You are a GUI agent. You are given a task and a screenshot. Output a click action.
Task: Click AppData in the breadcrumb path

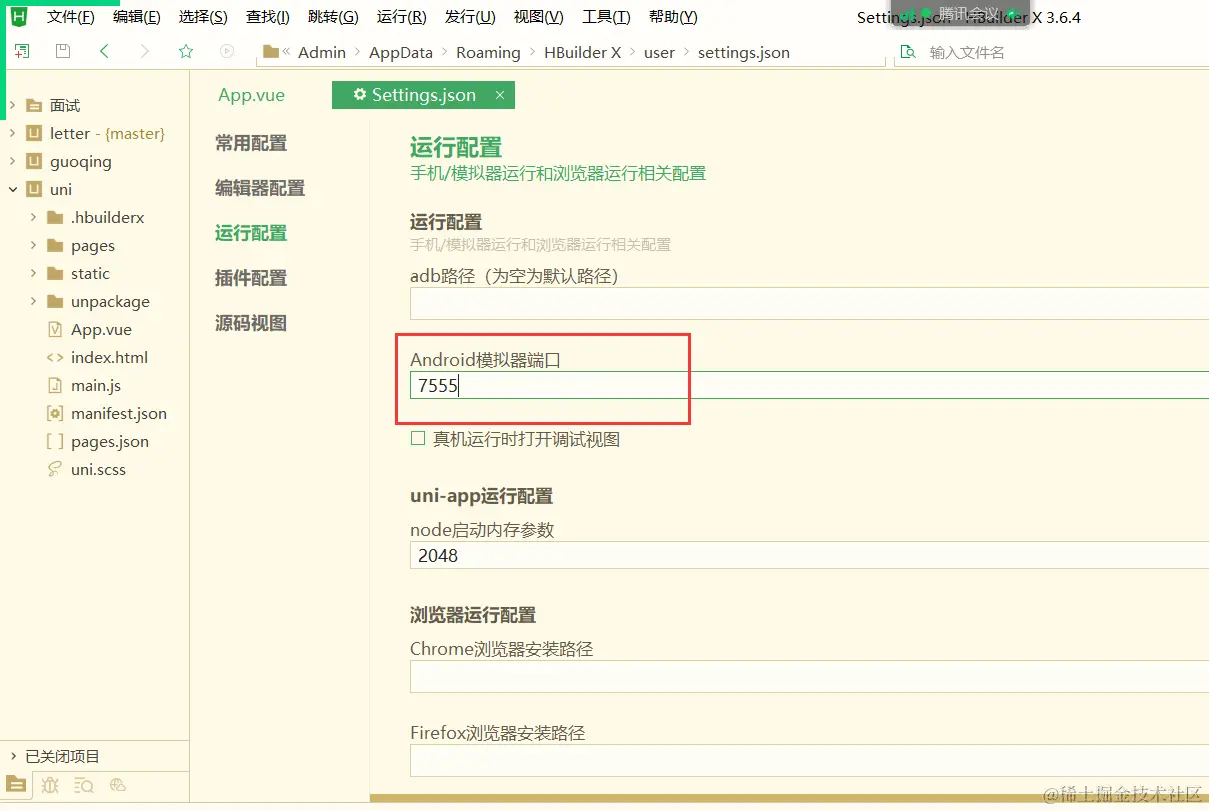pyautogui.click(x=401, y=52)
